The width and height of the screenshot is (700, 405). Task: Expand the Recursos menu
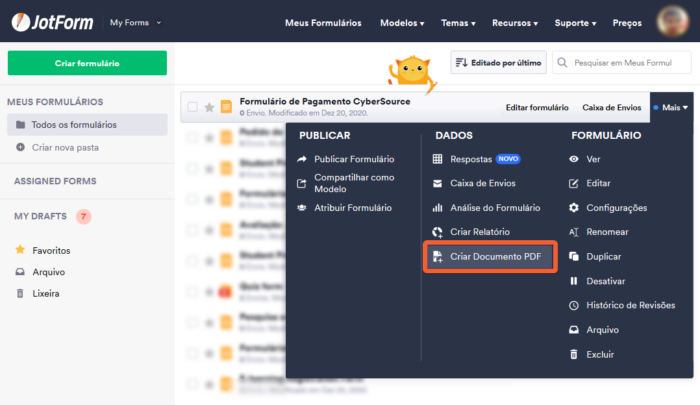tap(515, 23)
